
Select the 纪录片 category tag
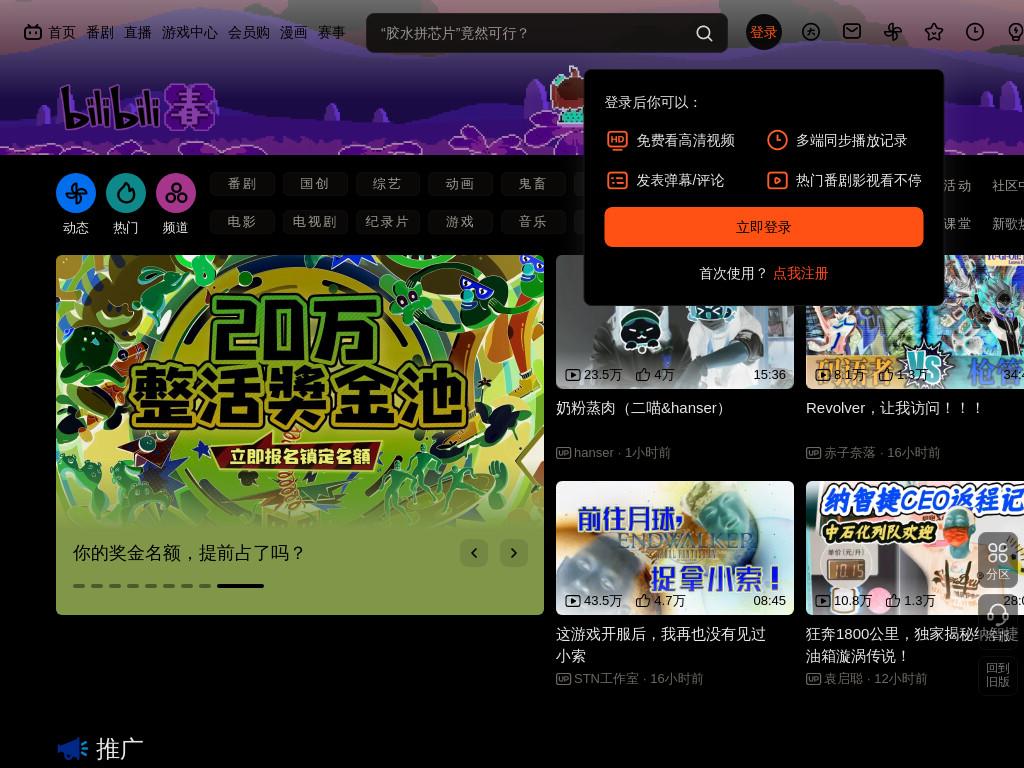[387, 222]
